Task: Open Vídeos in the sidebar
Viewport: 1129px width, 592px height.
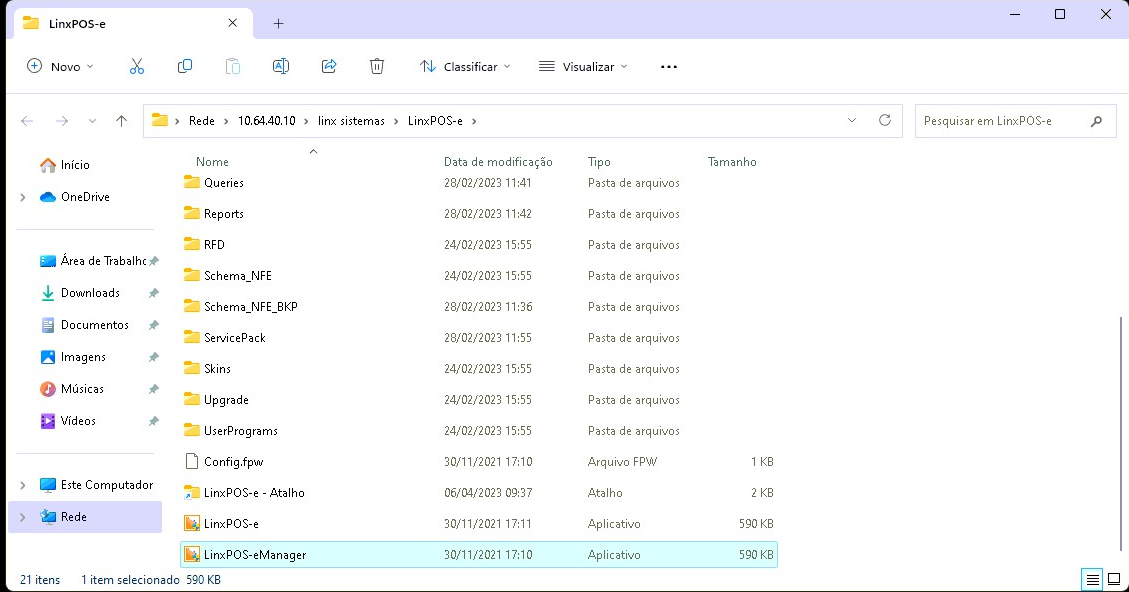Action: click(x=68, y=421)
